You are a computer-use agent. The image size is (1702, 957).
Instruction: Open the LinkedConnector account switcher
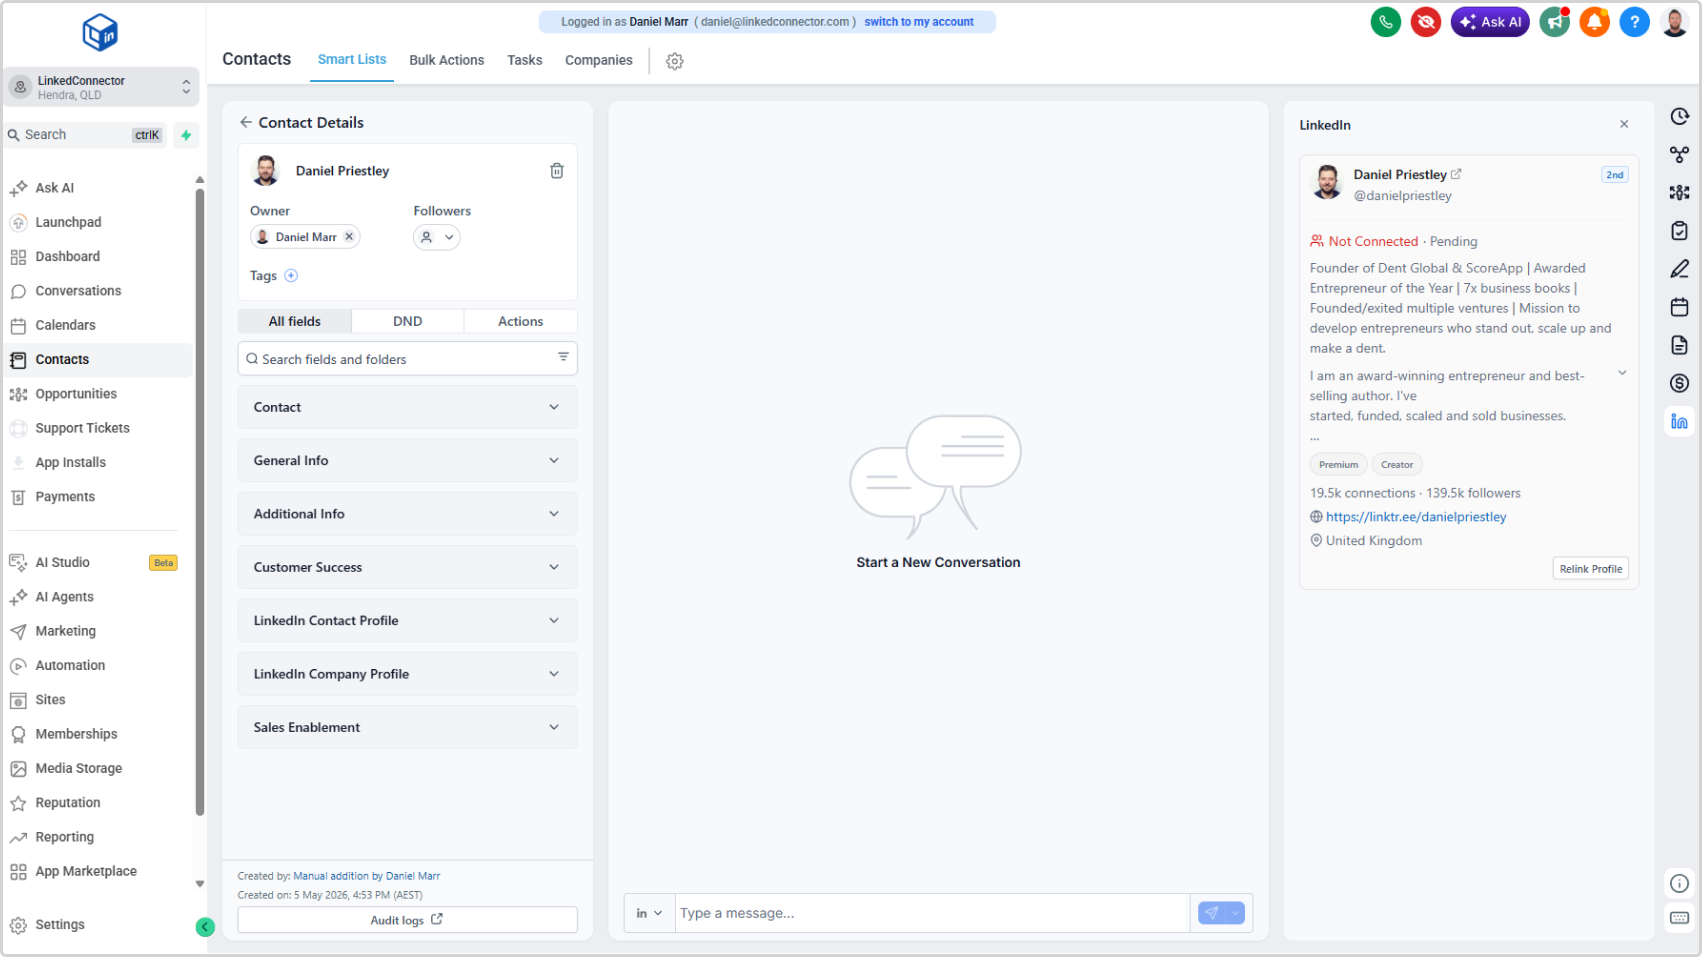[x=101, y=87]
